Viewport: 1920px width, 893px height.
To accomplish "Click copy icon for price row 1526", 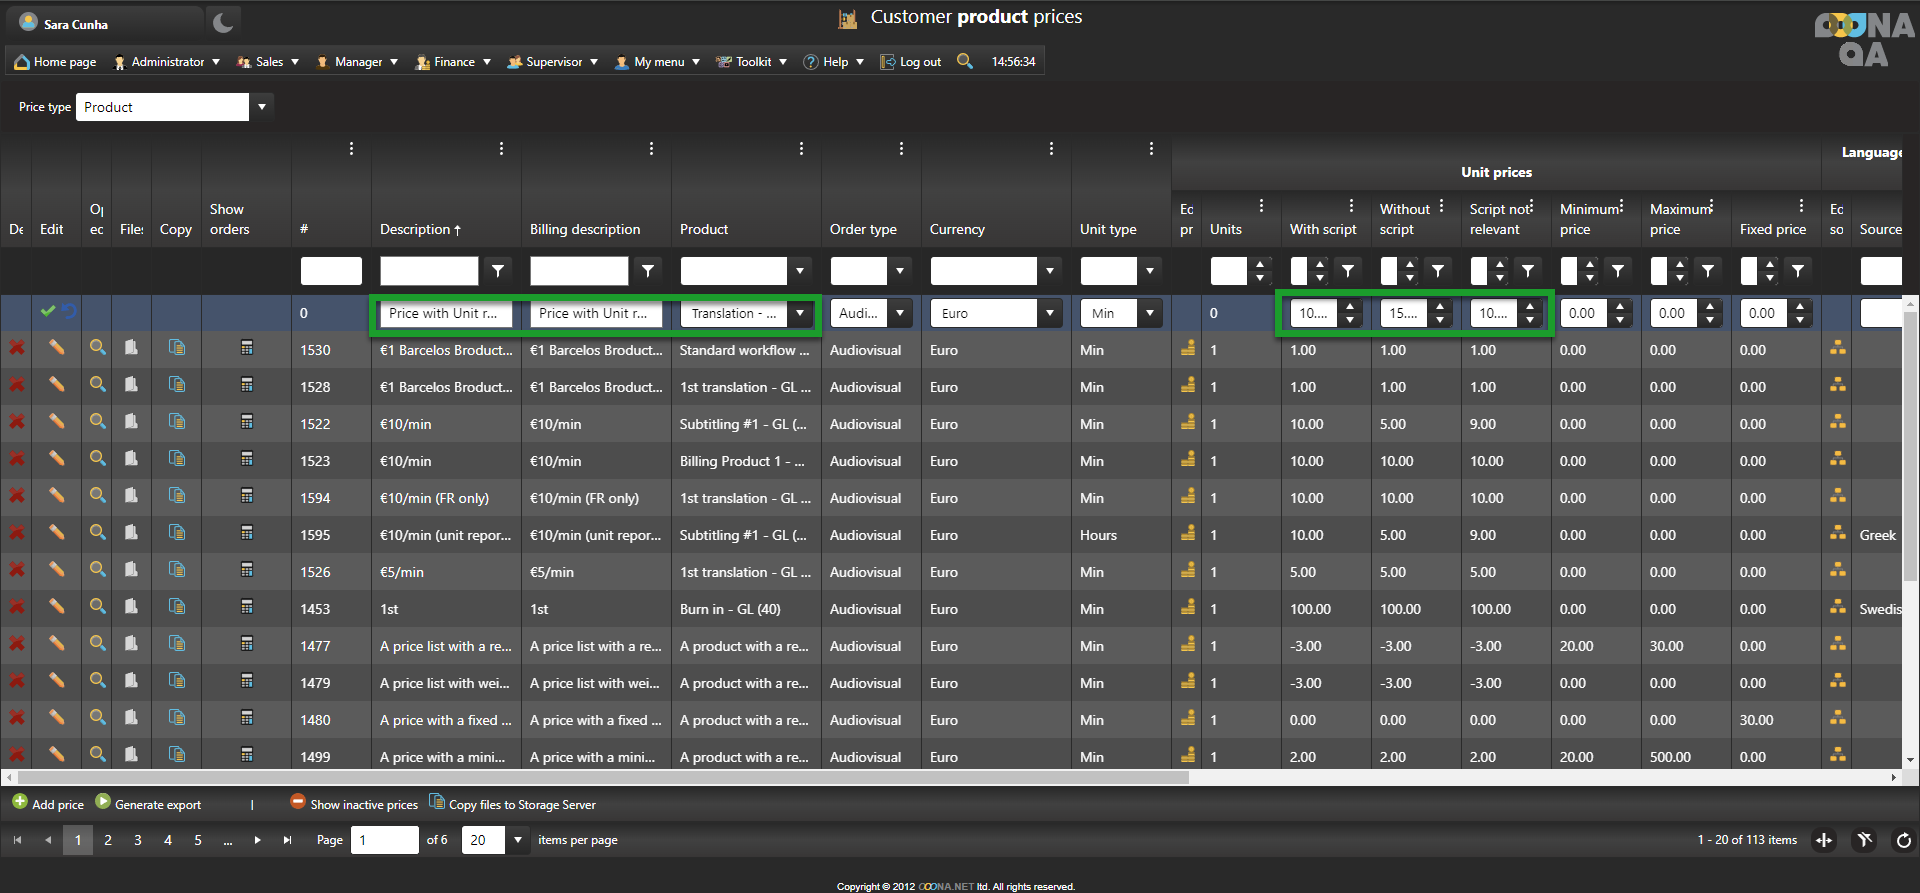I will click(177, 570).
